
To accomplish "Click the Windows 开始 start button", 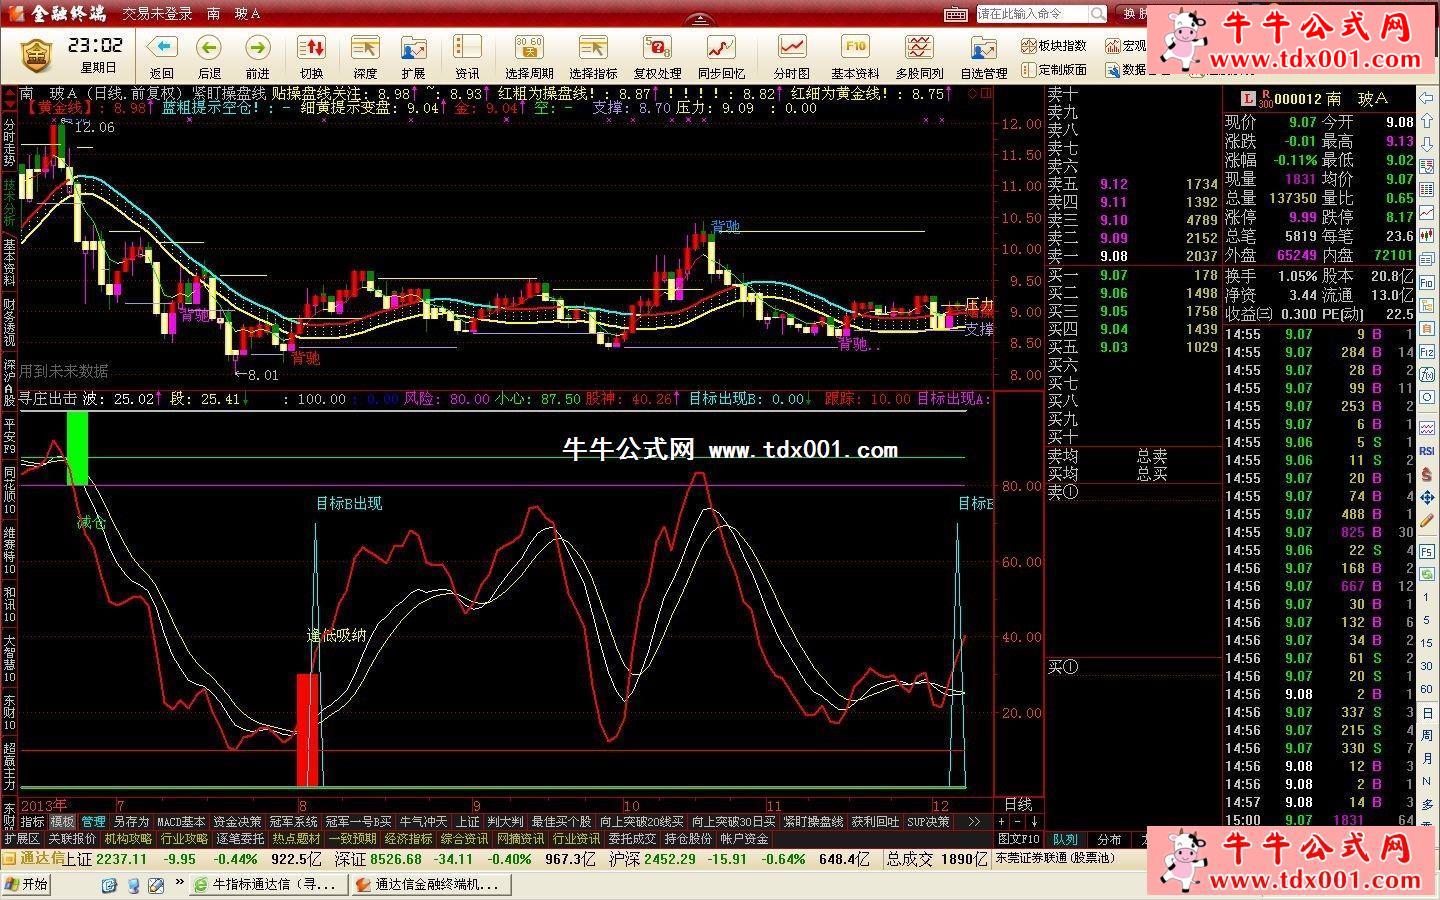I will tap(27, 884).
